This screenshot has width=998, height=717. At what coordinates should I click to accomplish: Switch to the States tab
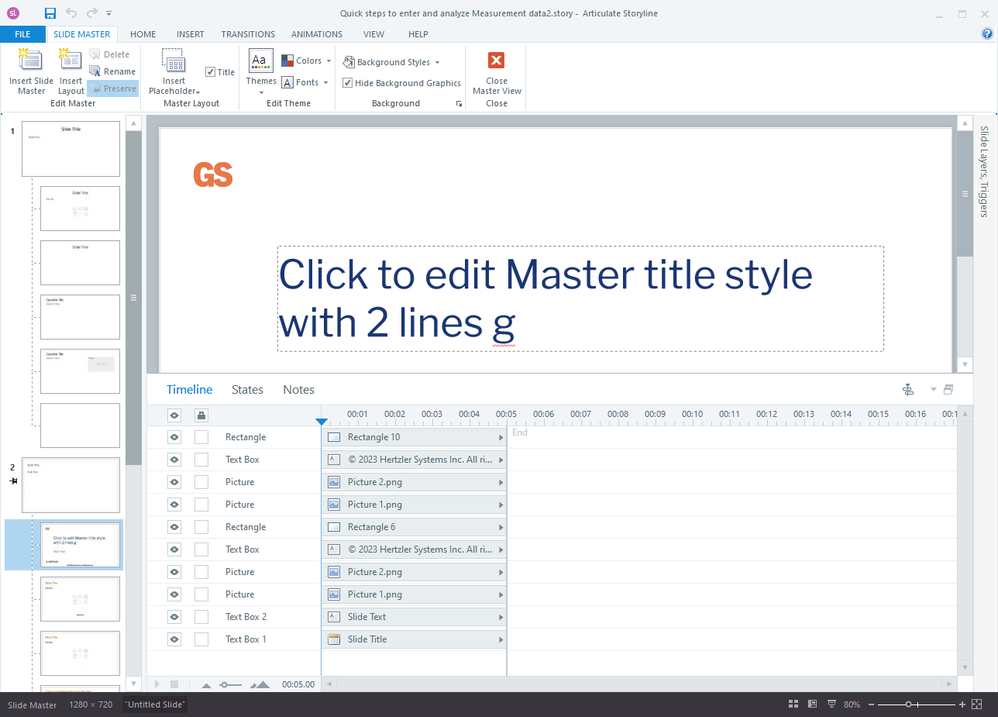click(x=247, y=390)
